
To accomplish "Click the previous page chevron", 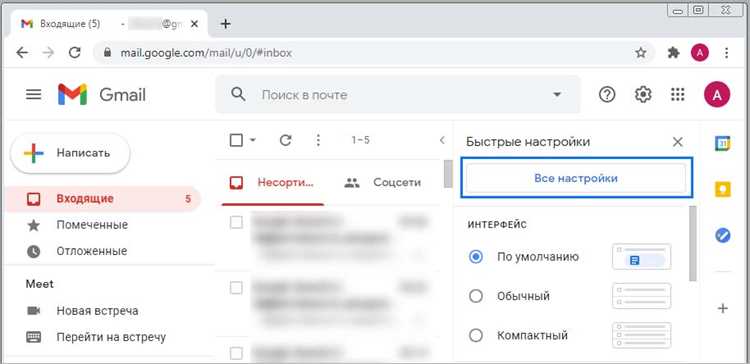I will [x=442, y=140].
